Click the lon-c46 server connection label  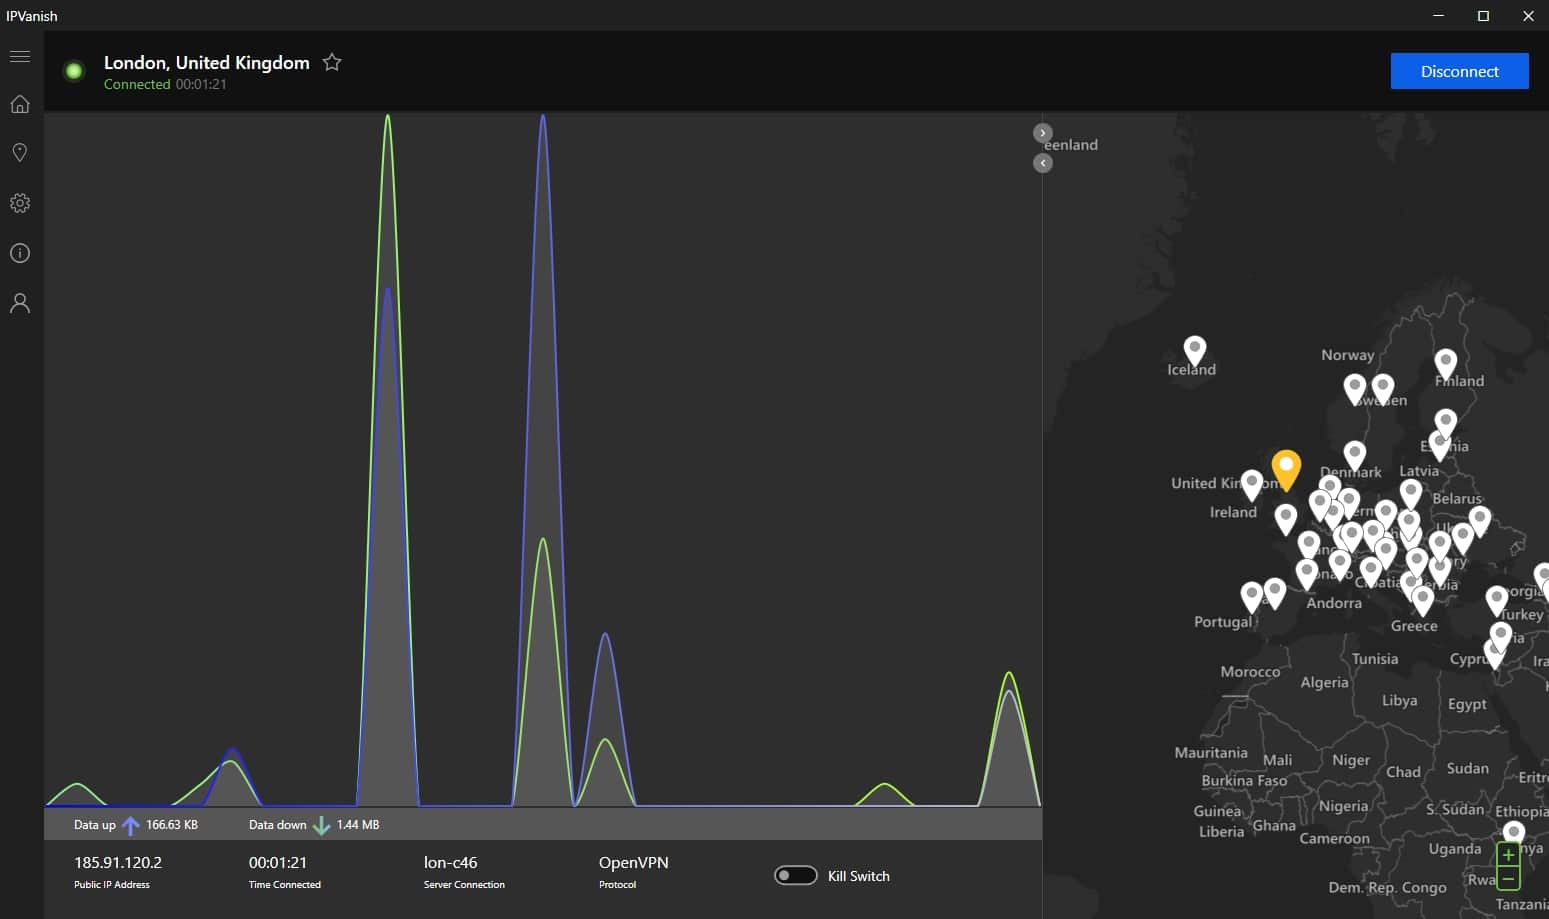tap(450, 862)
